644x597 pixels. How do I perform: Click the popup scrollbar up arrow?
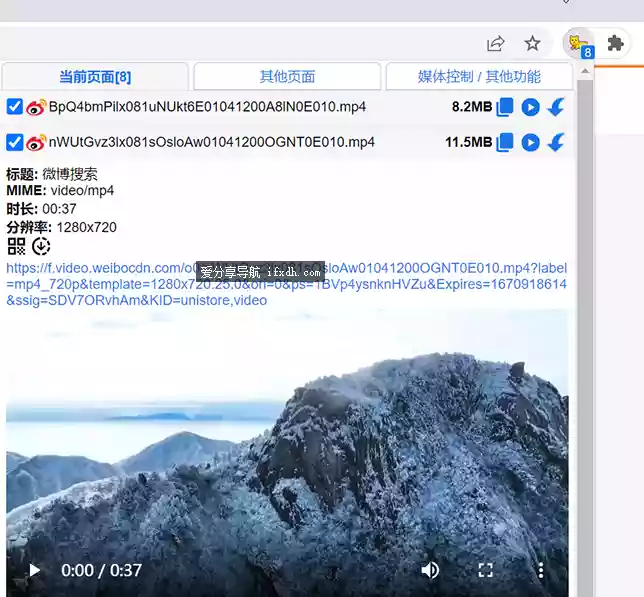coord(585,71)
